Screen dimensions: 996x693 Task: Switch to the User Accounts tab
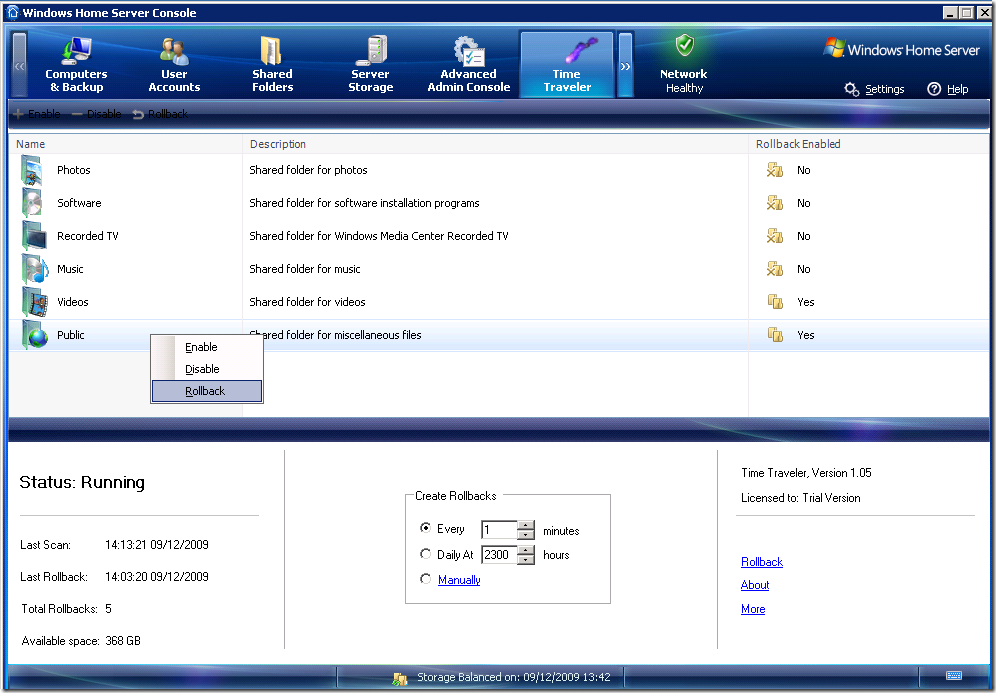pyautogui.click(x=174, y=65)
